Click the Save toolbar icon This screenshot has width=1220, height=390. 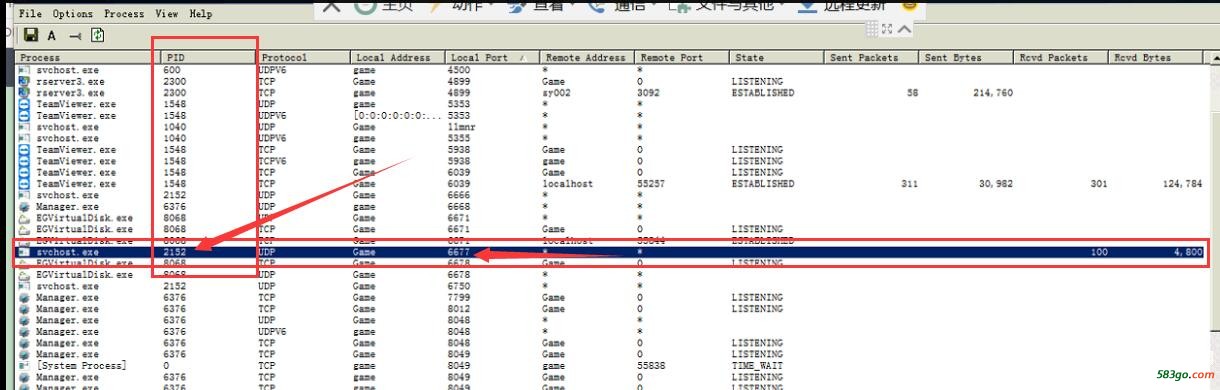pos(31,35)
